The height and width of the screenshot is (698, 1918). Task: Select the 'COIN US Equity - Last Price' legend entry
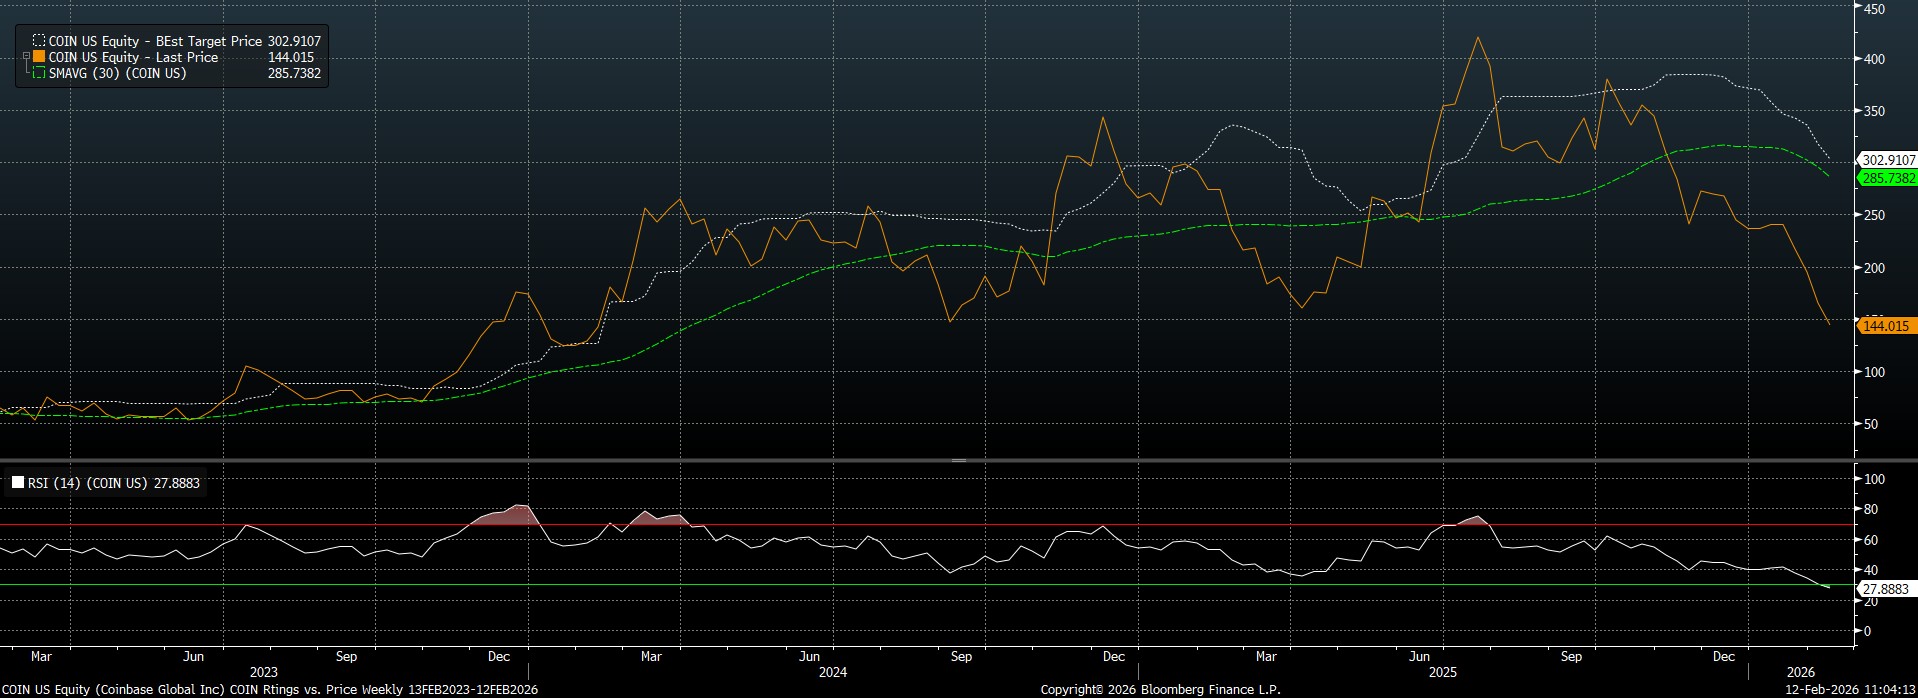(x=133, y=58)
